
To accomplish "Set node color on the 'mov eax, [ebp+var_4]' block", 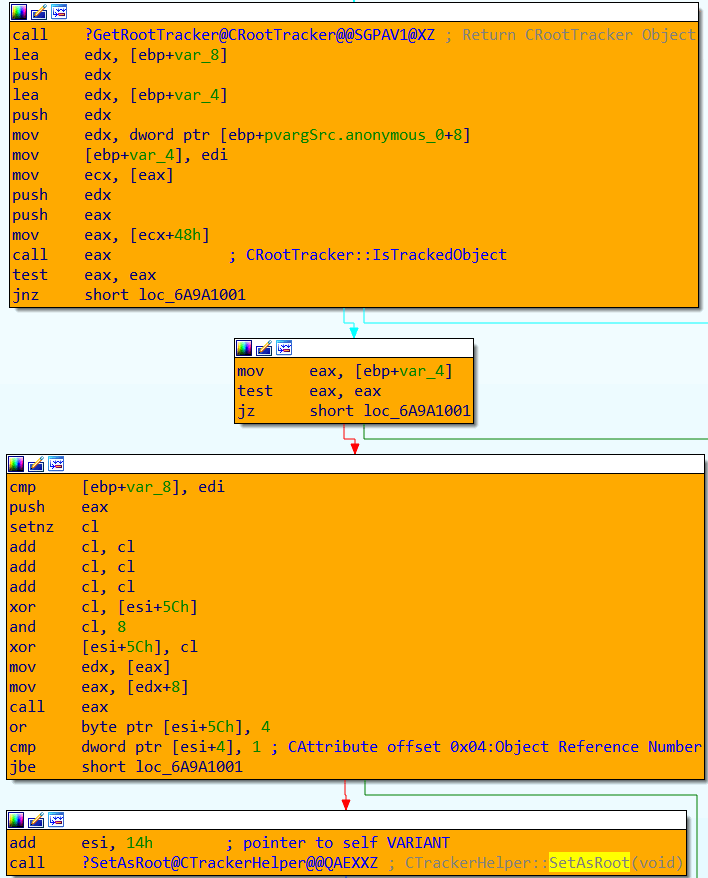I will coord(245,348).
